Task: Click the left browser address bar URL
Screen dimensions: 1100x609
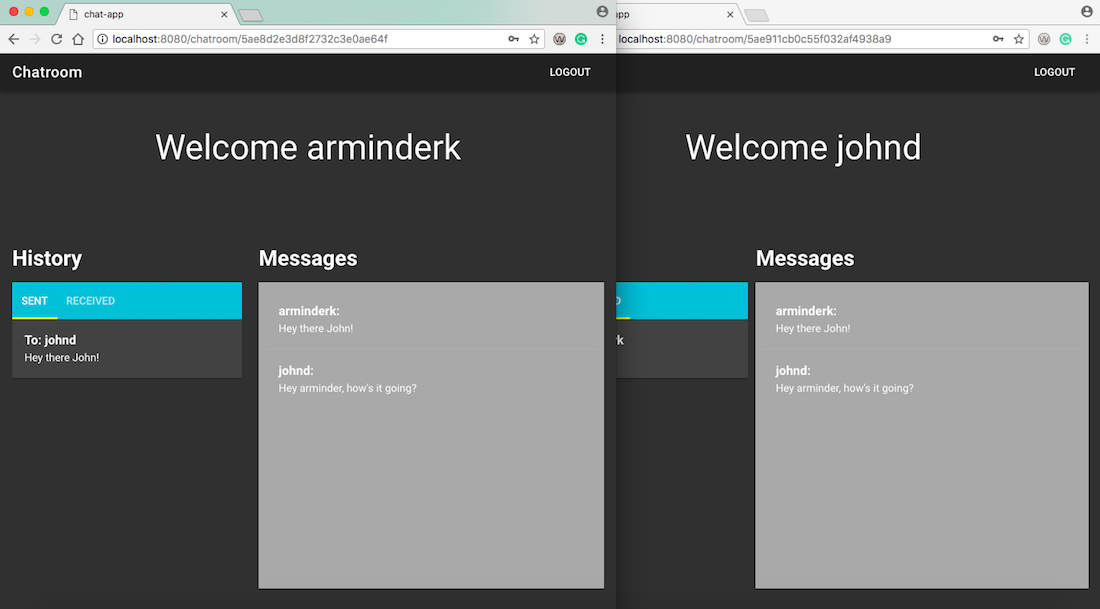Action: 250,39
